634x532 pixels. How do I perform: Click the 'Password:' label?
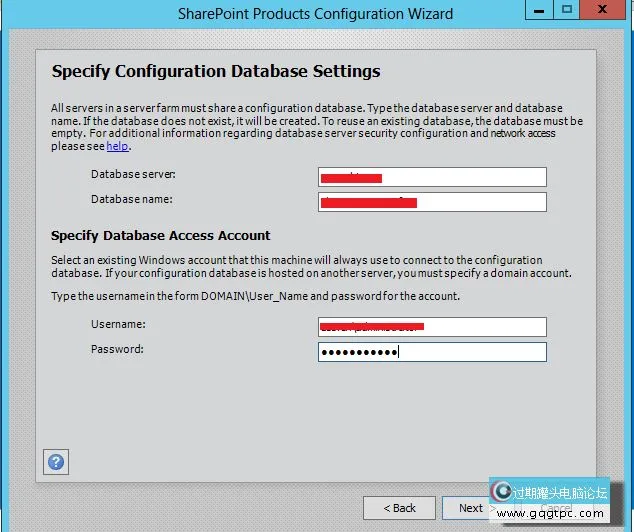pyautogui.click(x=117, y=349)
